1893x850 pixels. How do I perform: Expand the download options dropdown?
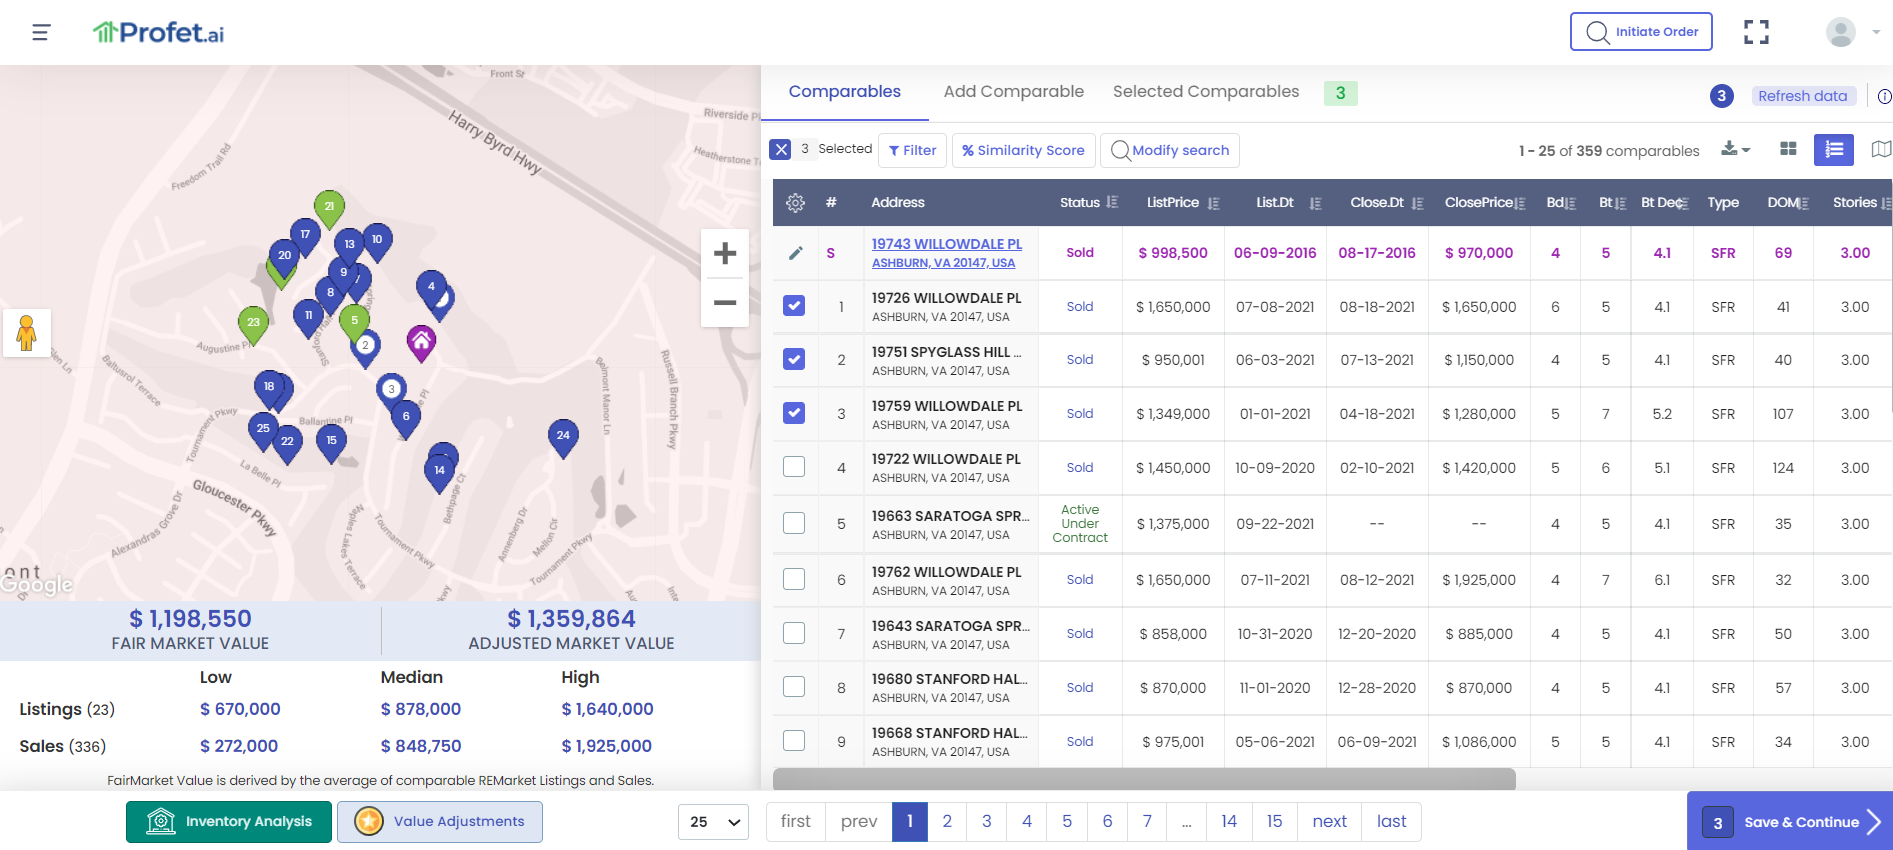pos(1735,149)
